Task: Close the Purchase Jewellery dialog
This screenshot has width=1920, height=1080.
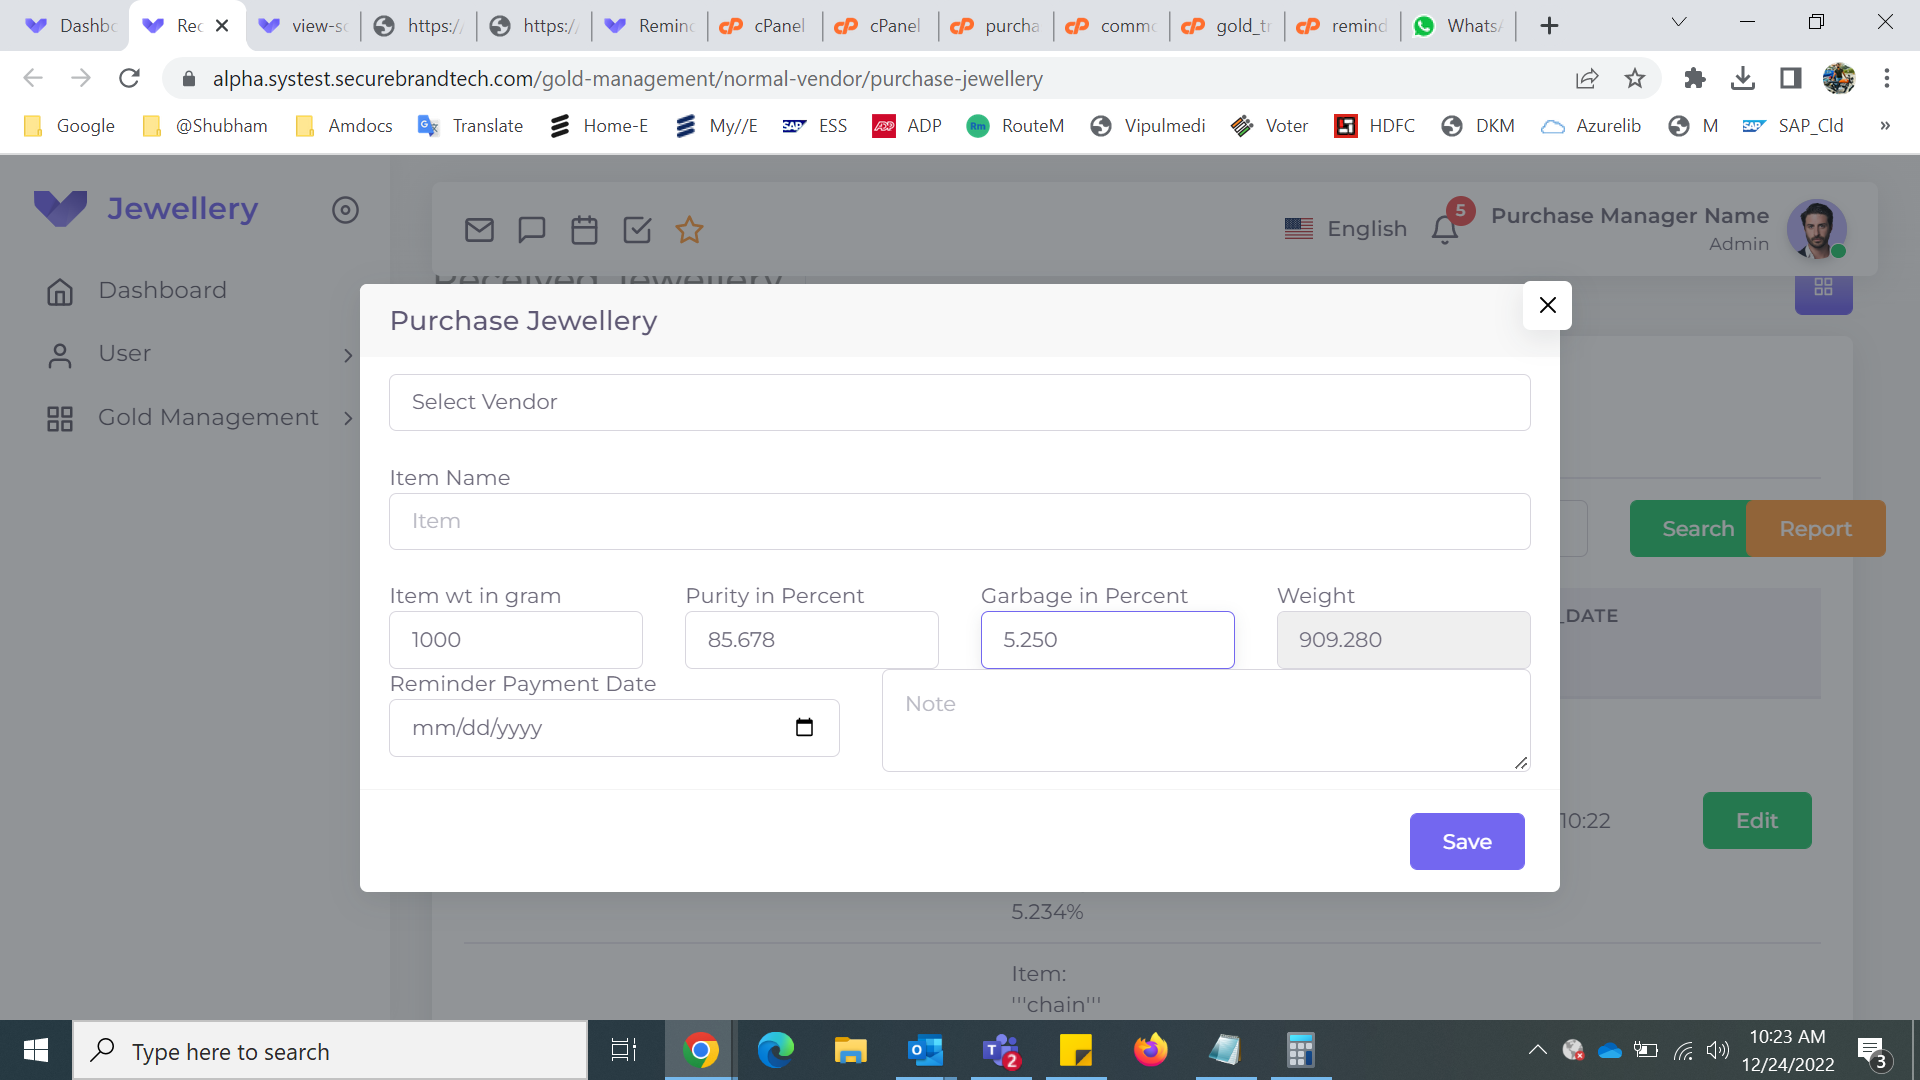Action: [1547, 305]
